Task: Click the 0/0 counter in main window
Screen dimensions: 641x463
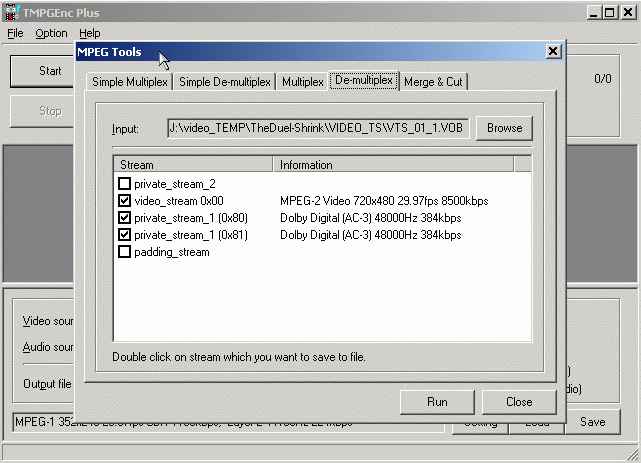Action: (603, 78)
